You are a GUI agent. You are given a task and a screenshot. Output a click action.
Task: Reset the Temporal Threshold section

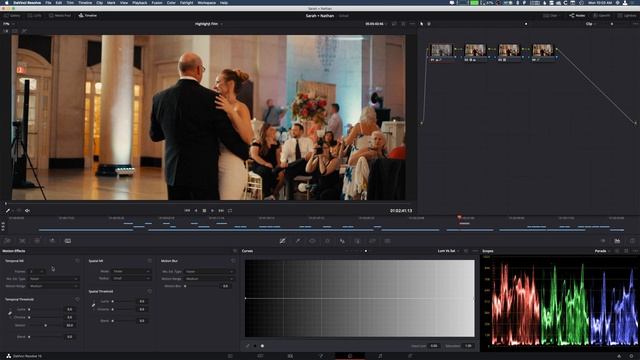[77, 299]
